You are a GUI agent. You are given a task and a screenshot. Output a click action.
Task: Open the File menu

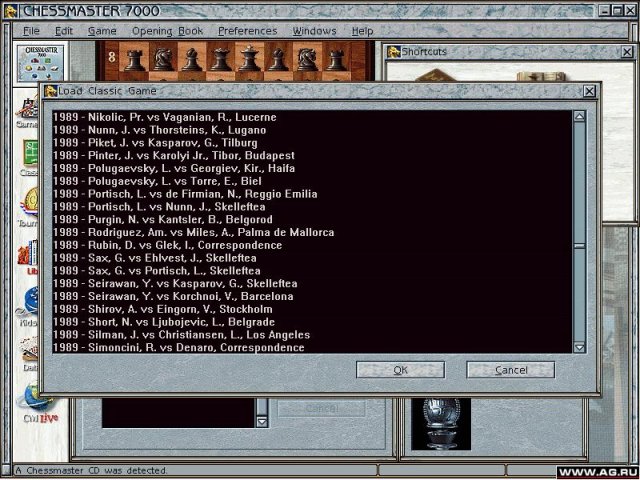(x=31, y=31)
